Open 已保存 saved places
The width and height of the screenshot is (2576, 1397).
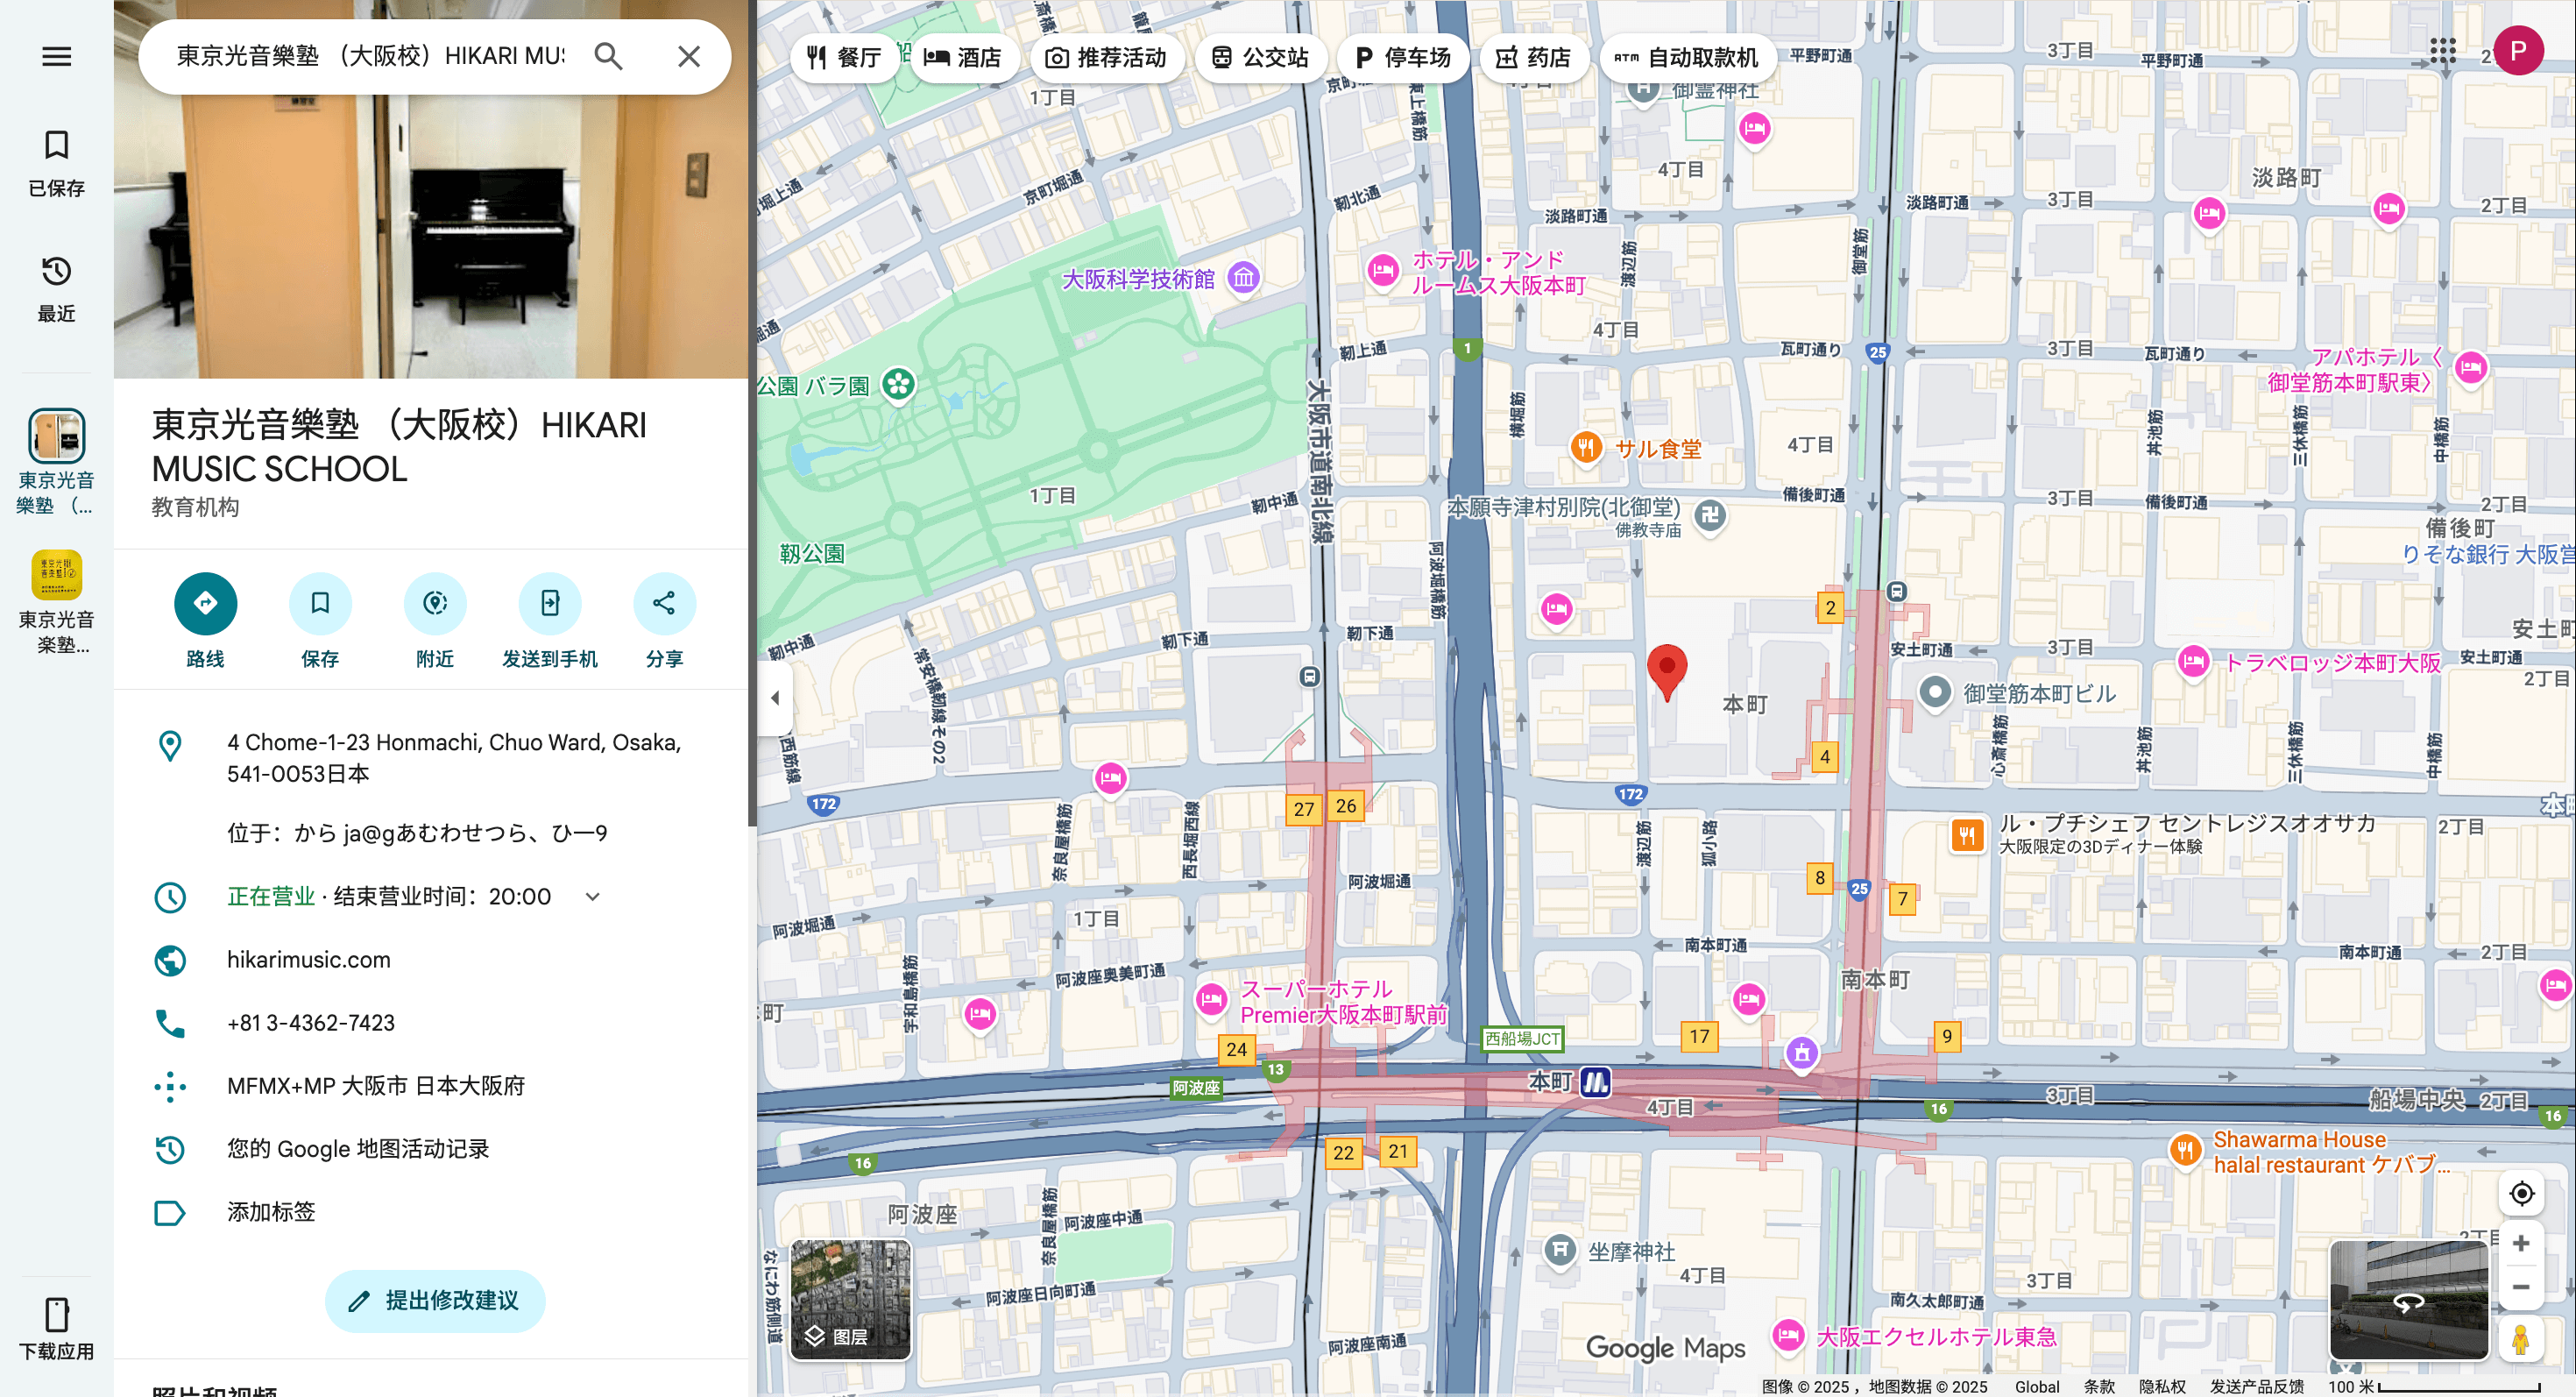coord(55,162)
